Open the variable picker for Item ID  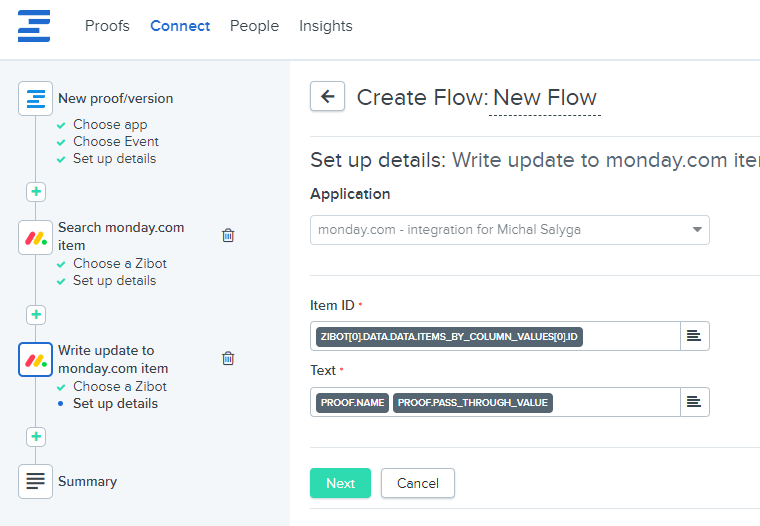pos(694,336)
